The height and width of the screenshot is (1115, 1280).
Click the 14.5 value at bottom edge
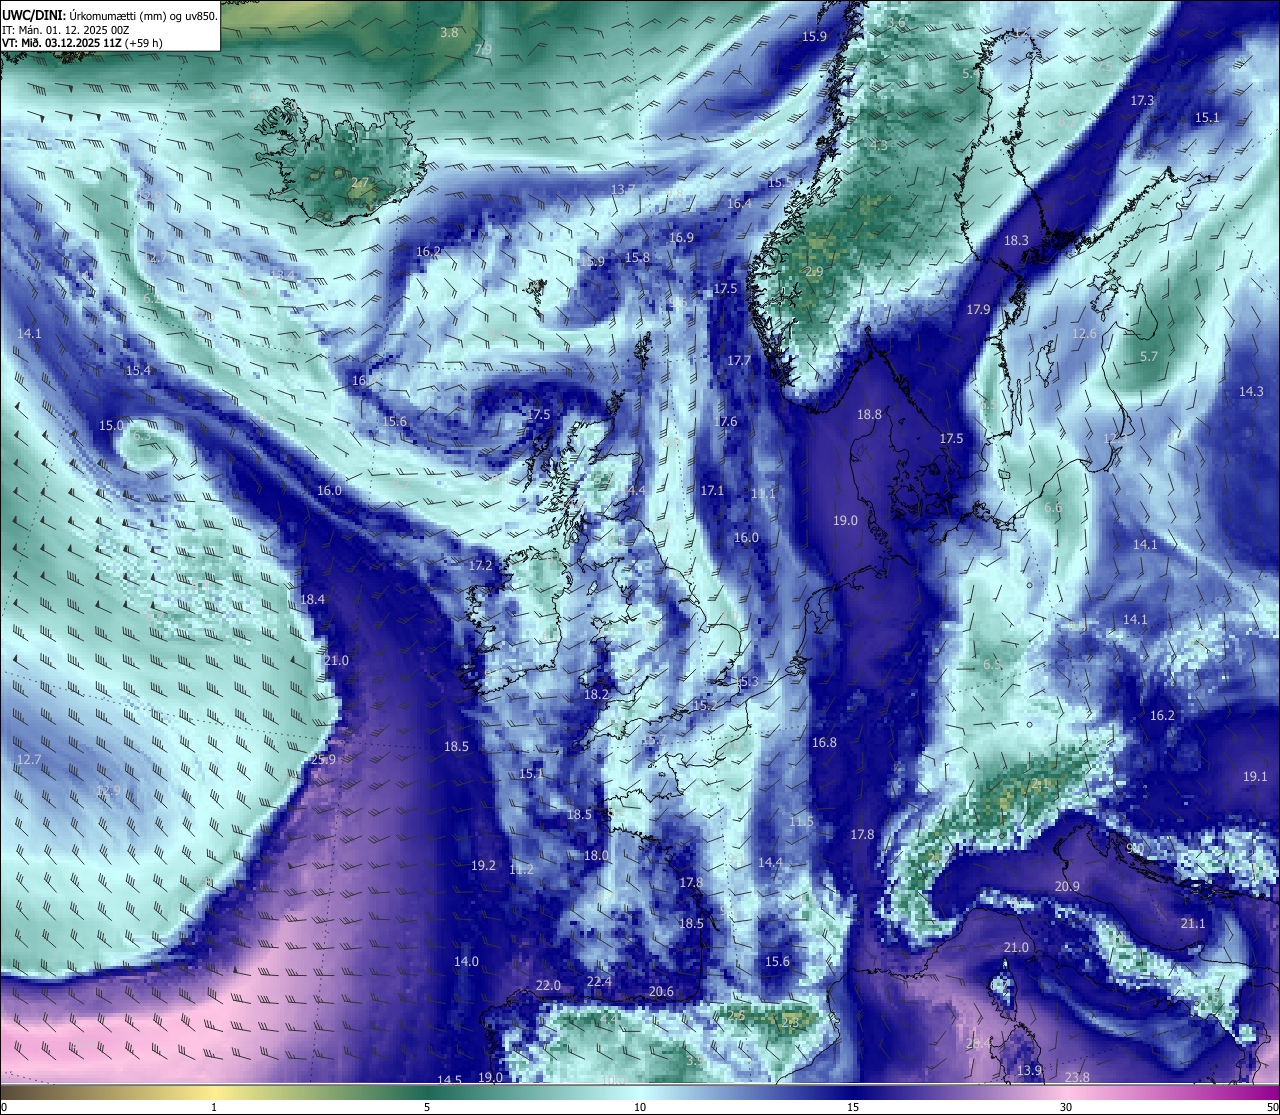coord(450,1080)
